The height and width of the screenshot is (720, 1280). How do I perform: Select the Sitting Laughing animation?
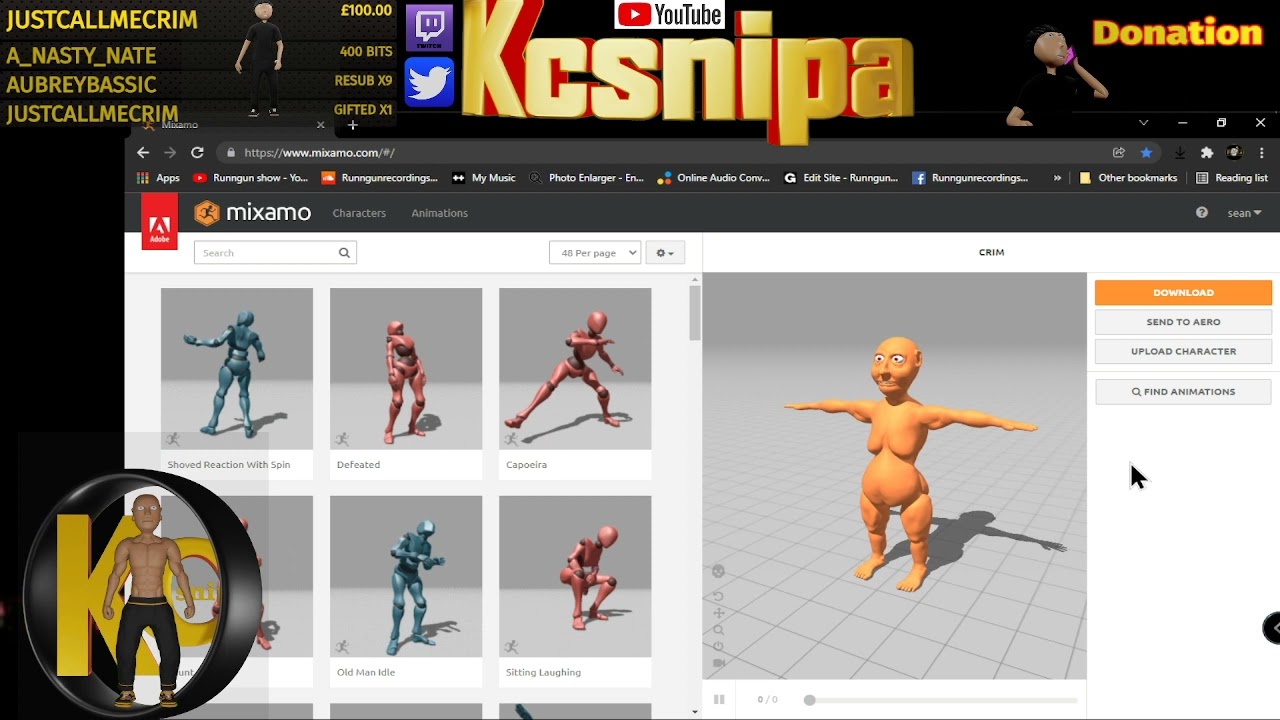click(575, 591)
